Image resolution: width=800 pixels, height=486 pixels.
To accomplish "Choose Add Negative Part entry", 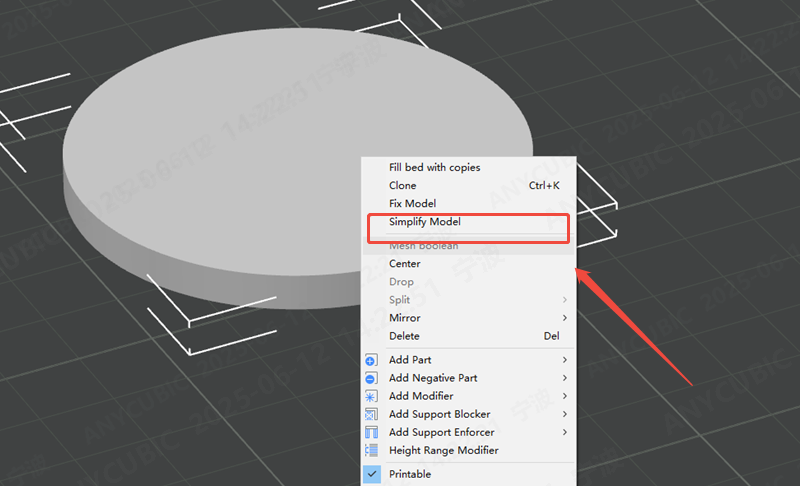I will (469, 378).
